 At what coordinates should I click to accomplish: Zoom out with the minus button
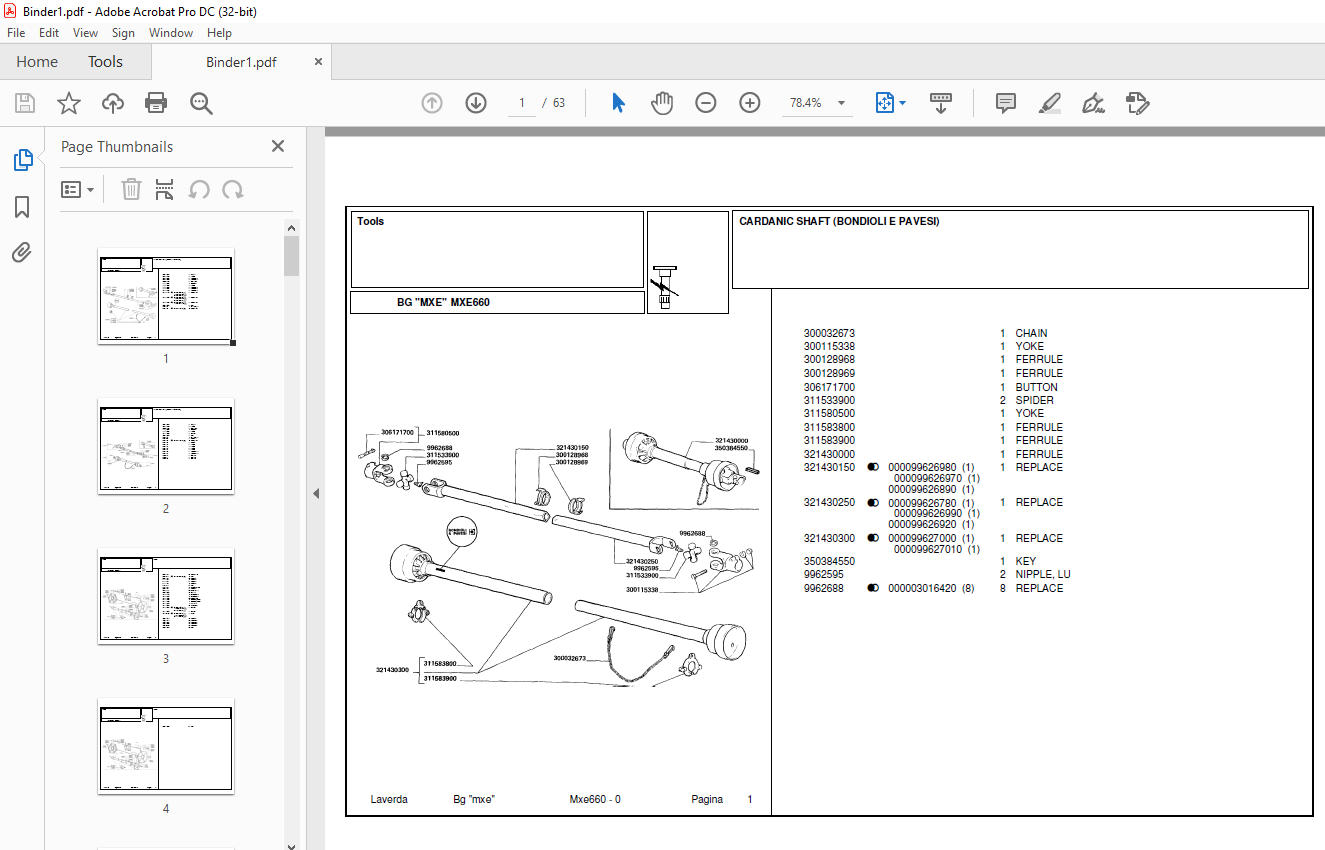pos(706,103)
